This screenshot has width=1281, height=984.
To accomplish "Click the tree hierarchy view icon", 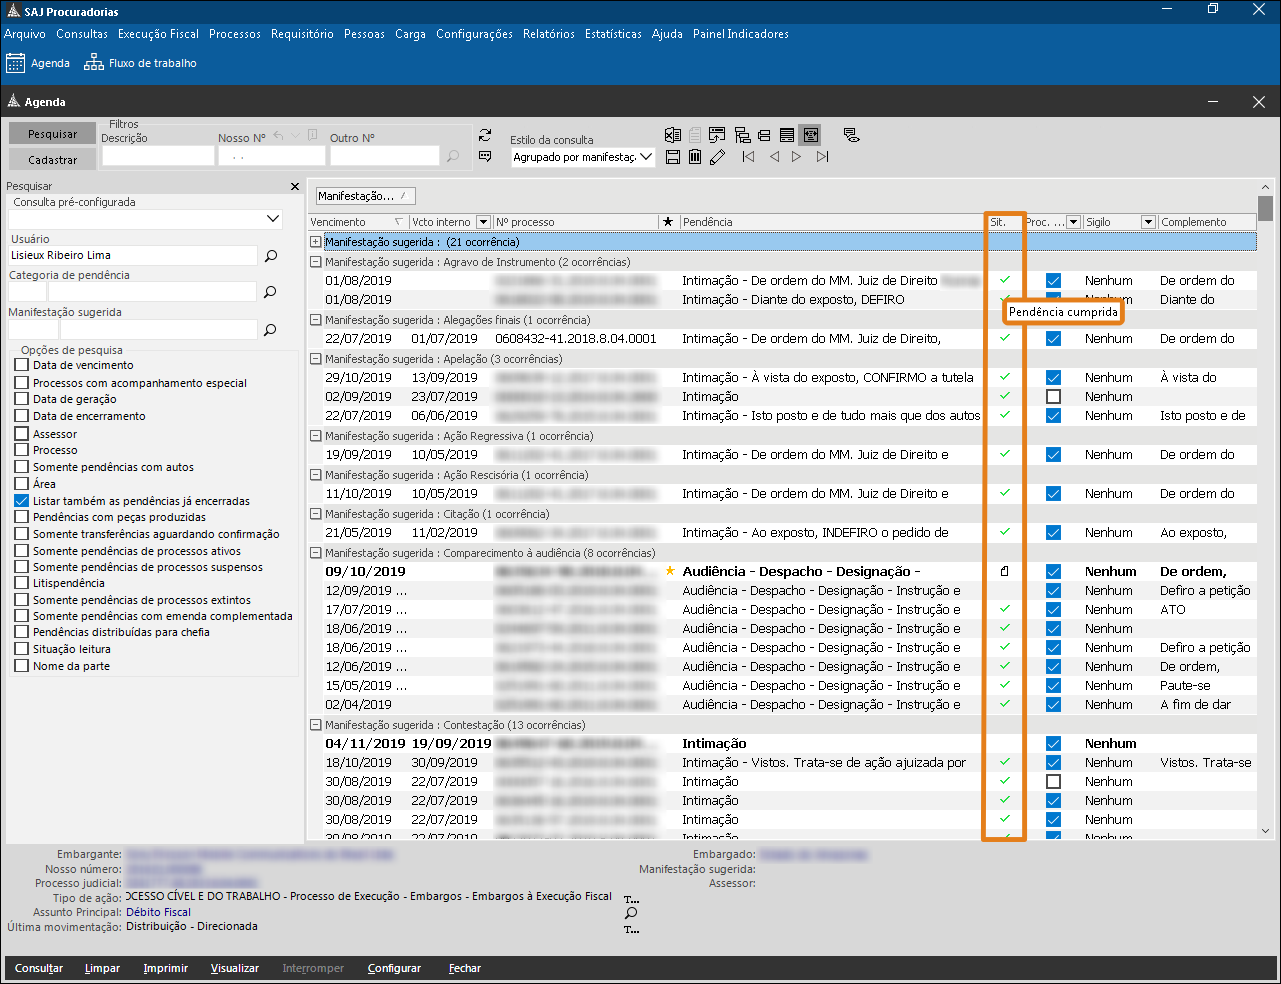I will point(742,135).
